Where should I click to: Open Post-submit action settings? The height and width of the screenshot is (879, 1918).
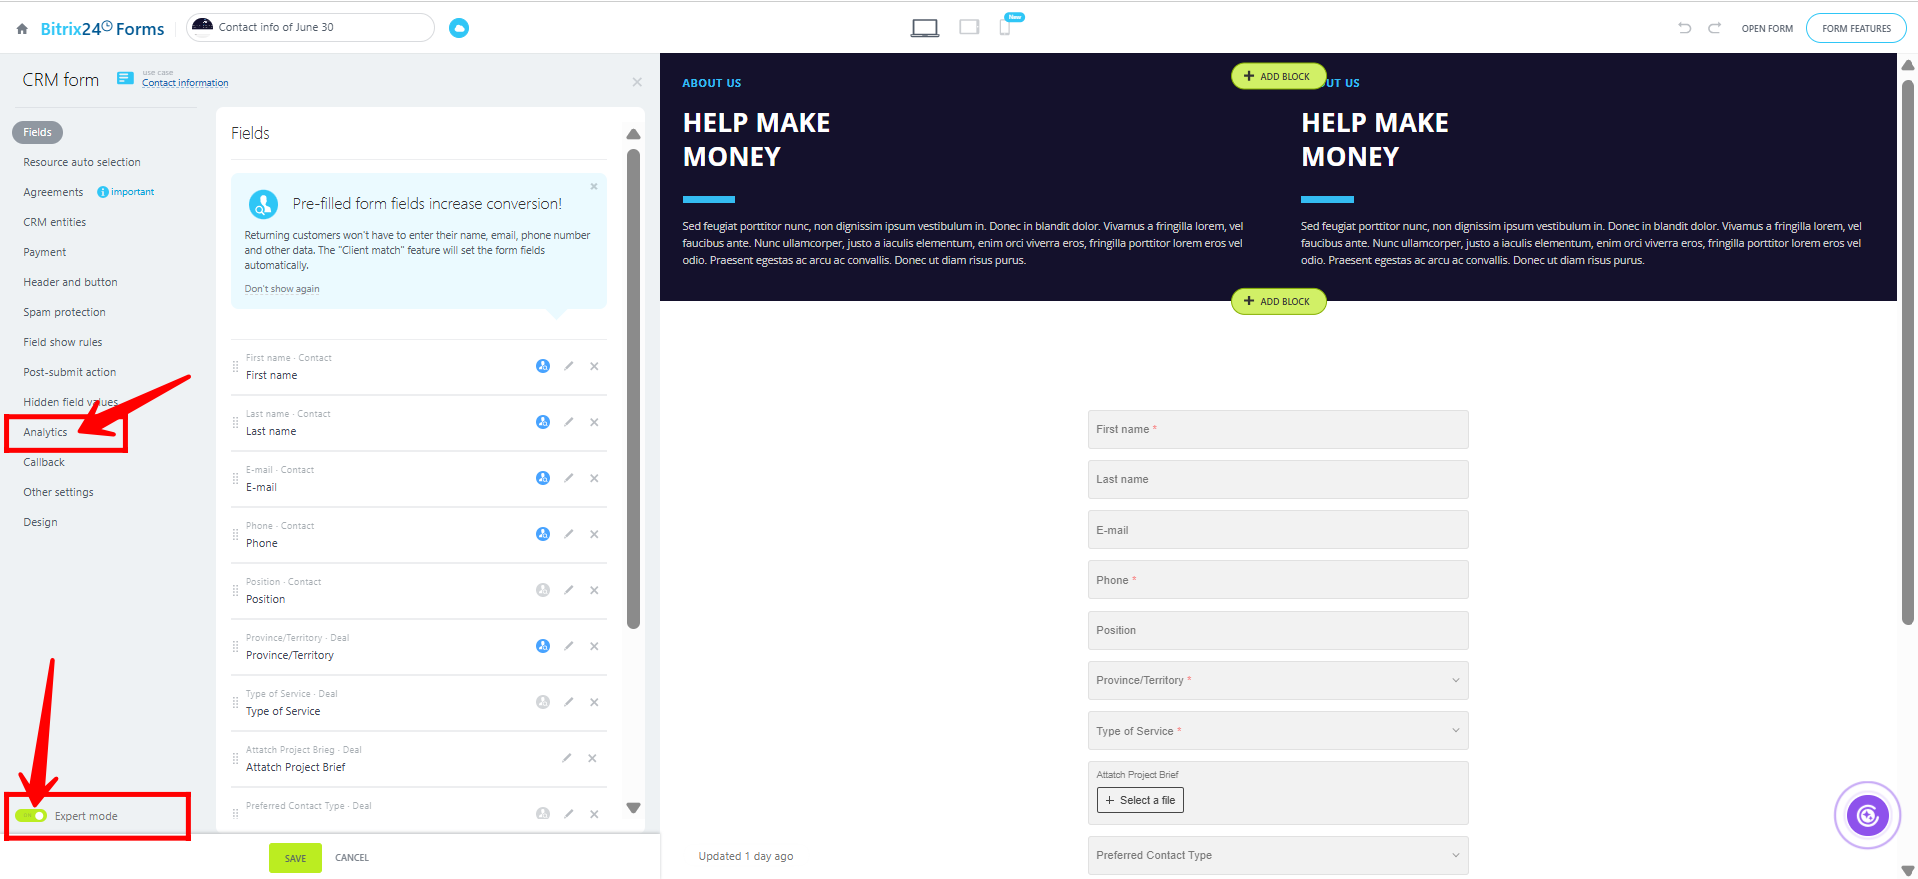[70, 372]
